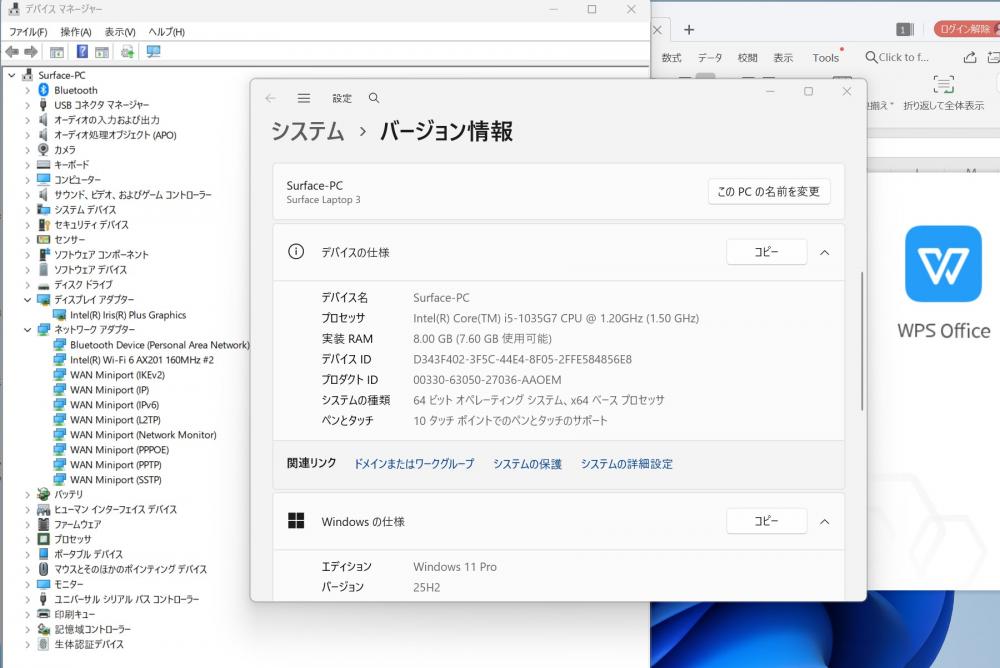Open the 表示(V) menu in Device Manager
The image size is (1000, 668).
pyautogui.click(x=120, y=32)
